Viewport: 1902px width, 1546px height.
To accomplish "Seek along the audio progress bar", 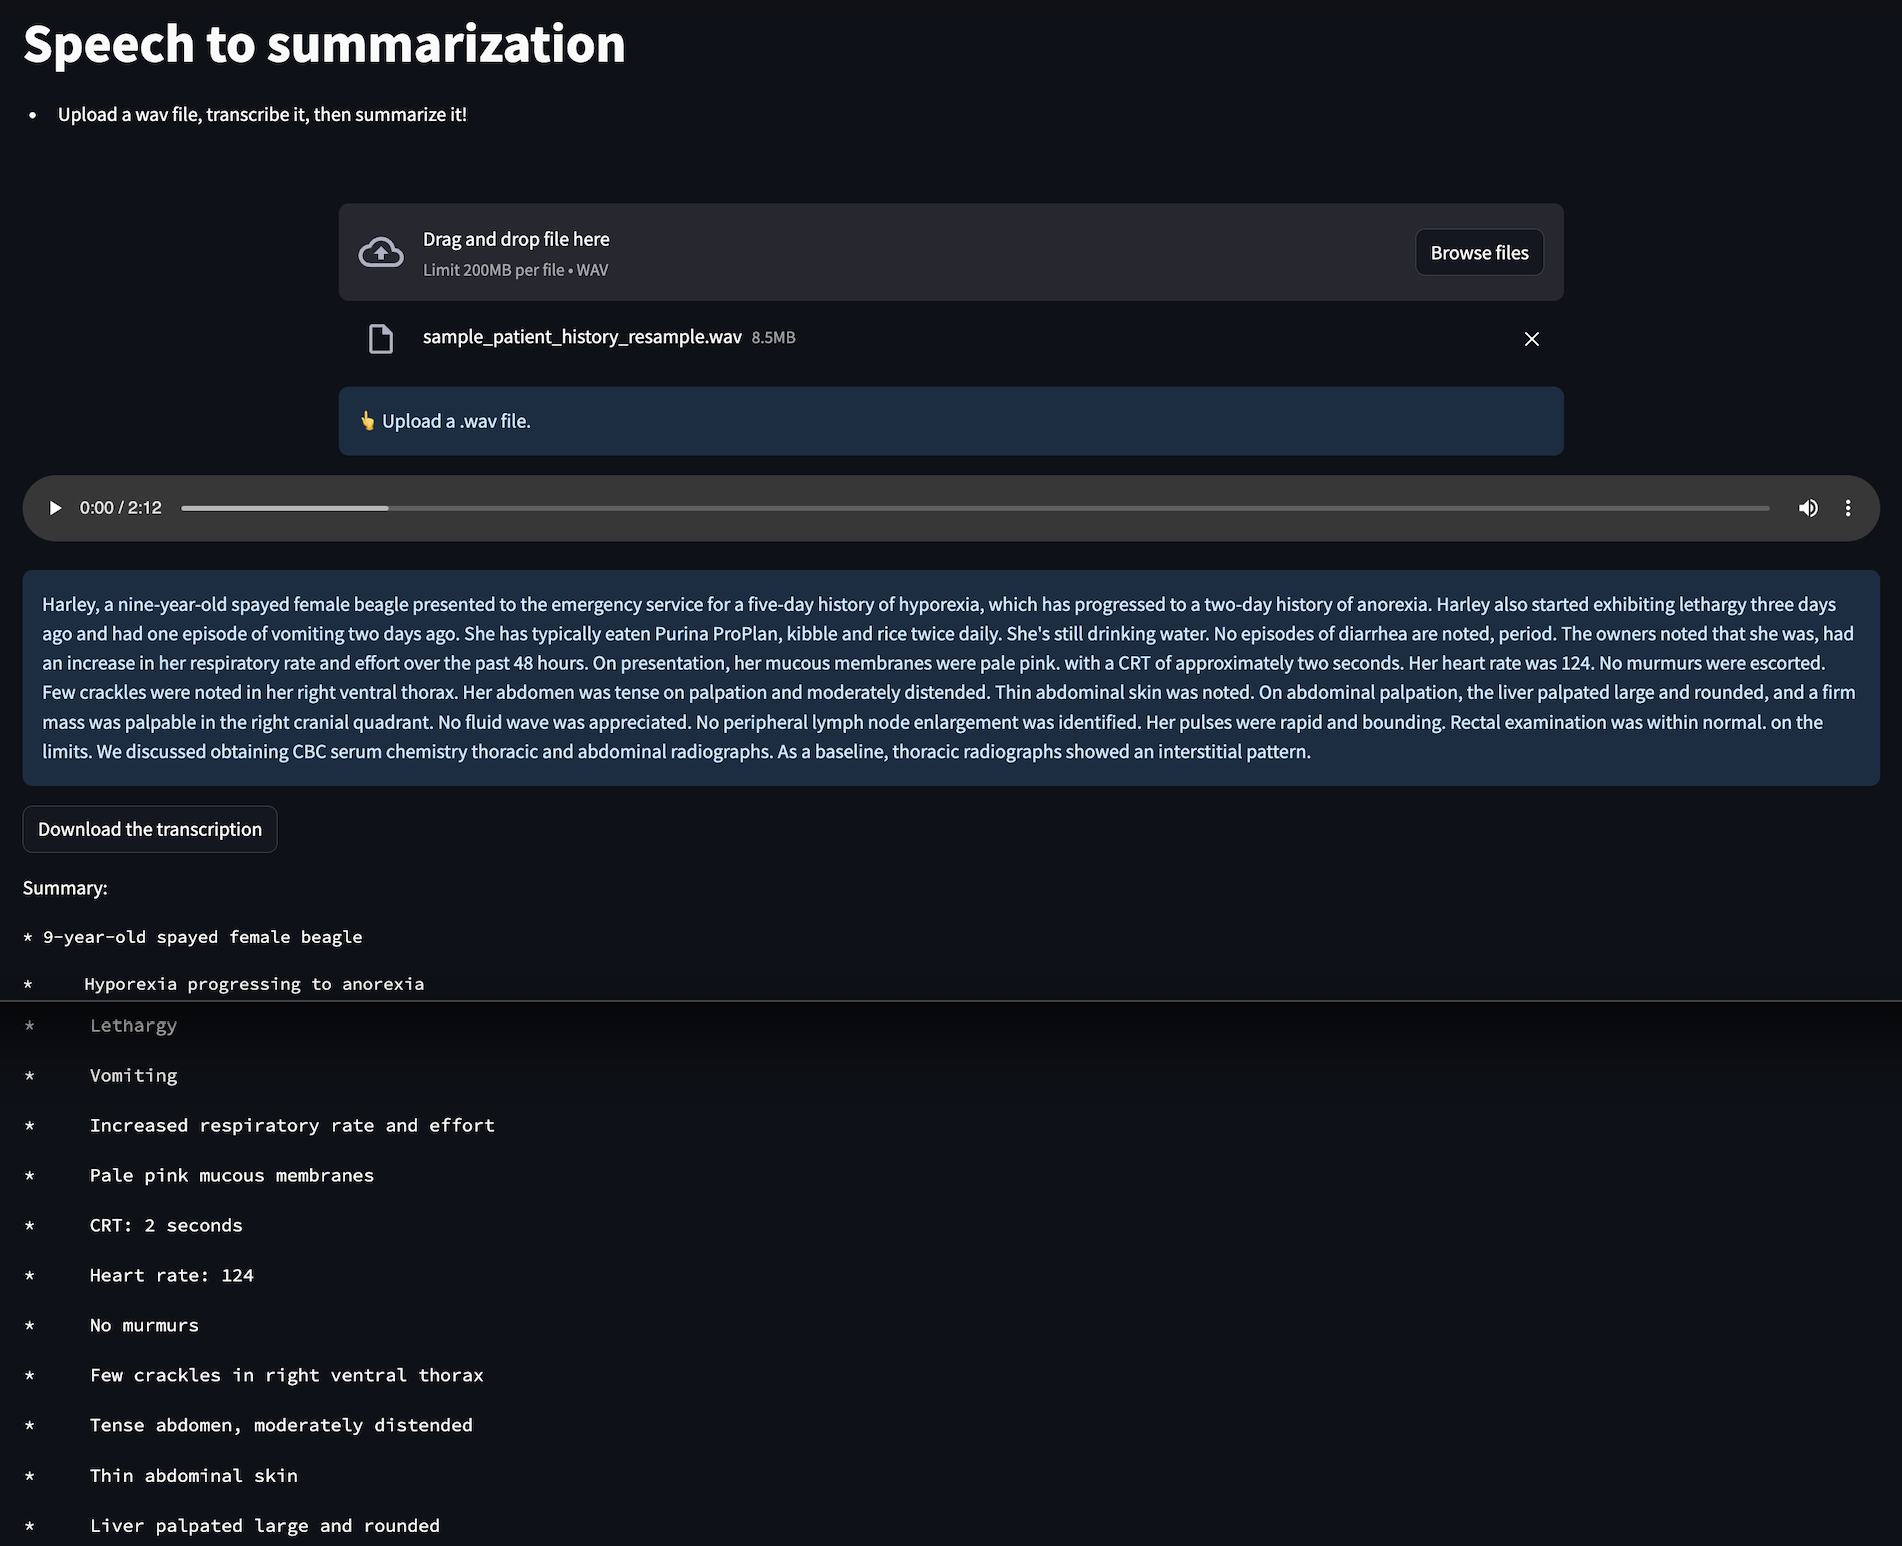I will (x=975, y=508).
